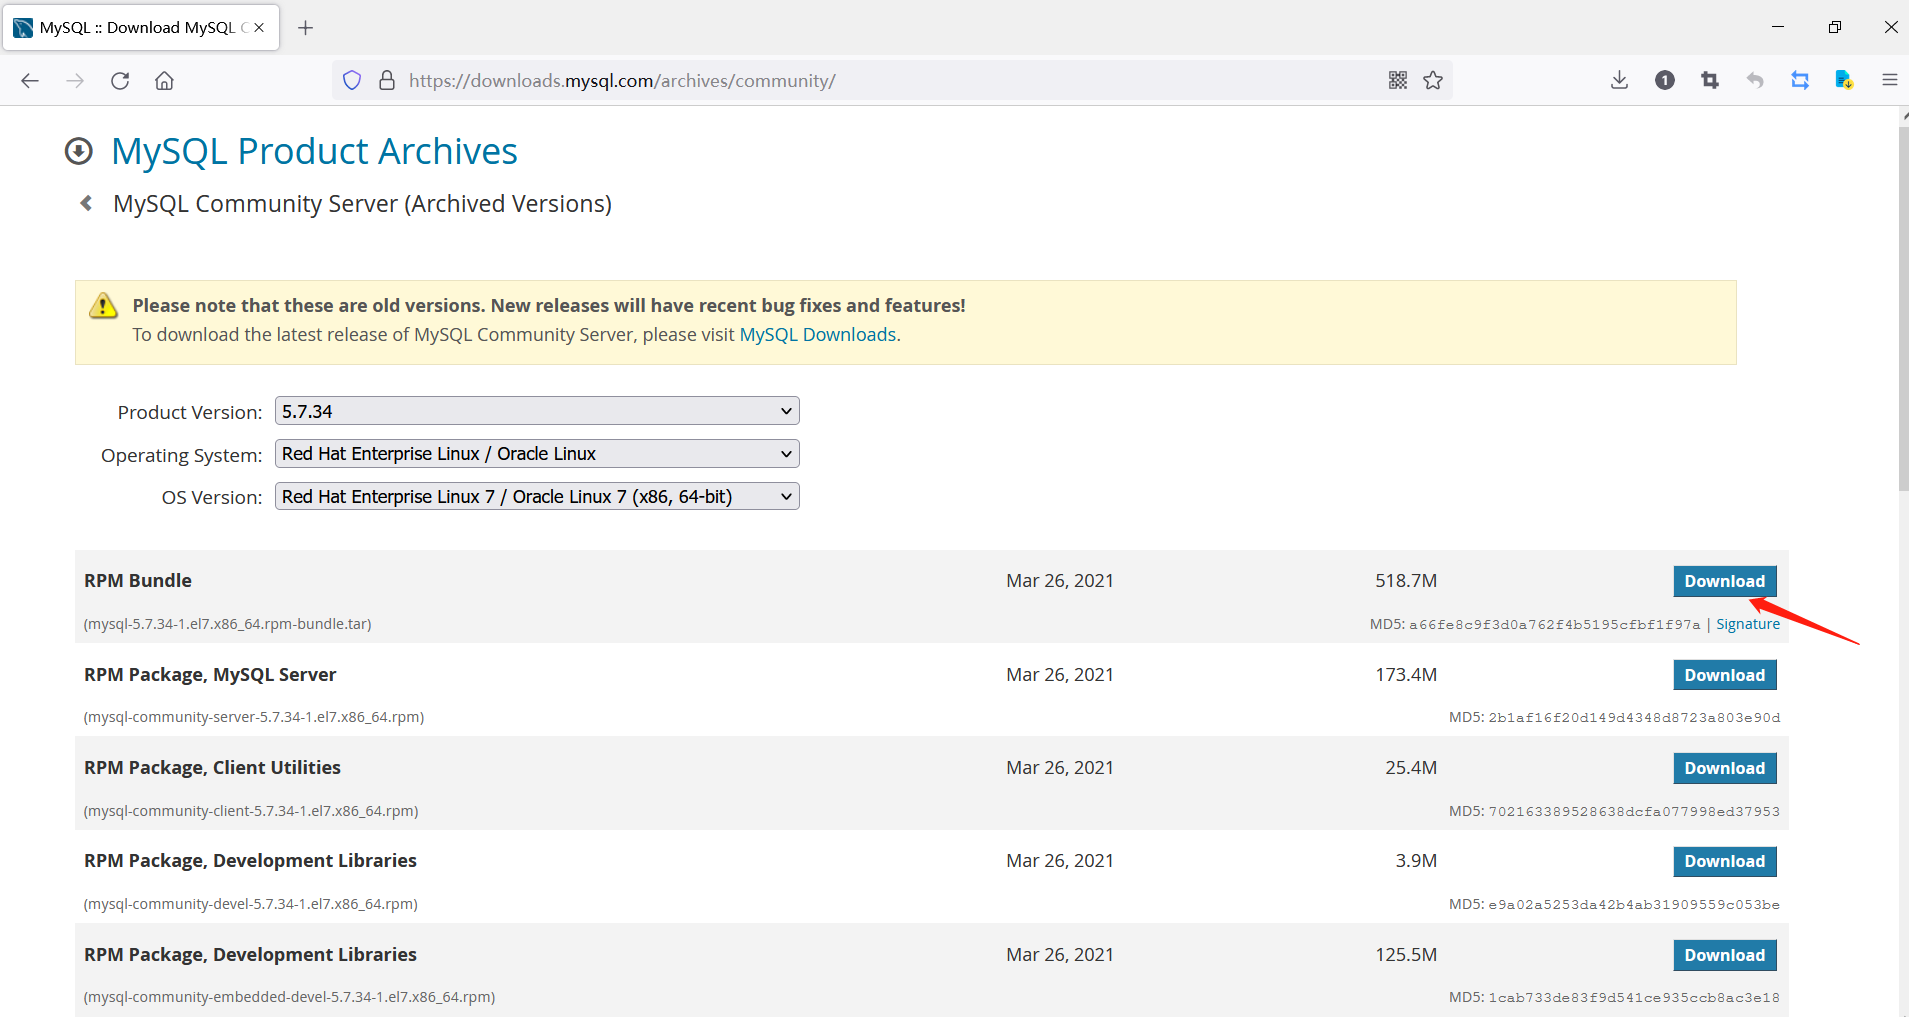Click the browser back arrow

pos(30,81)
